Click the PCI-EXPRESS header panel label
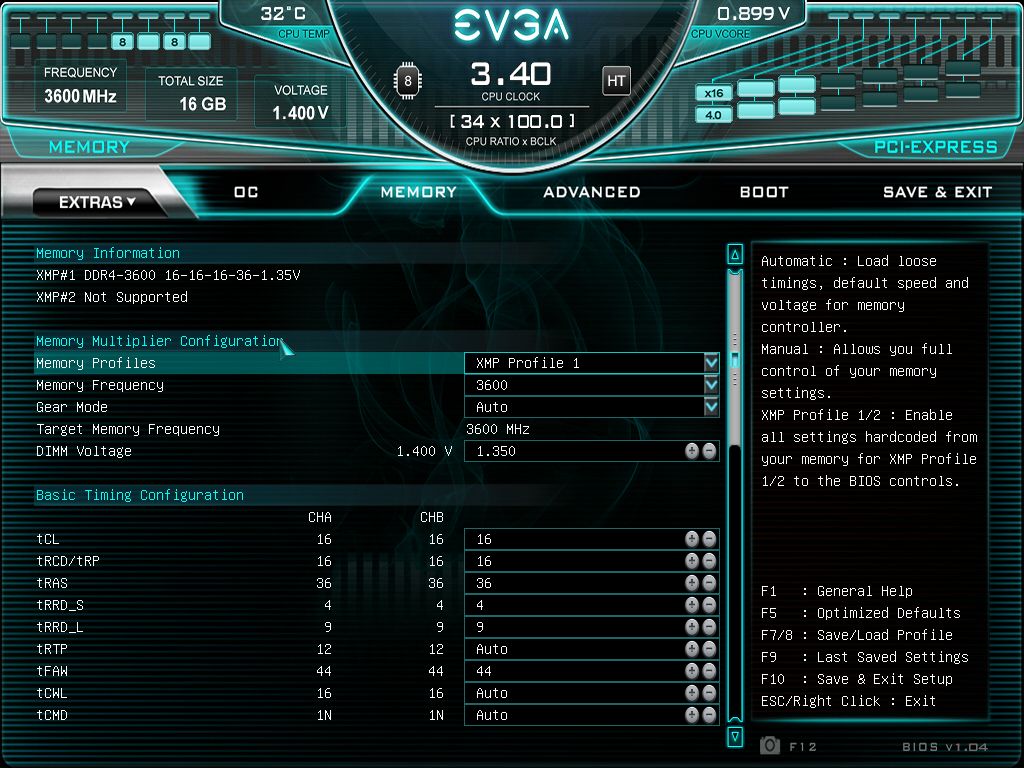Viewport: 1024px width, 768px height. [x=936, y=147]
